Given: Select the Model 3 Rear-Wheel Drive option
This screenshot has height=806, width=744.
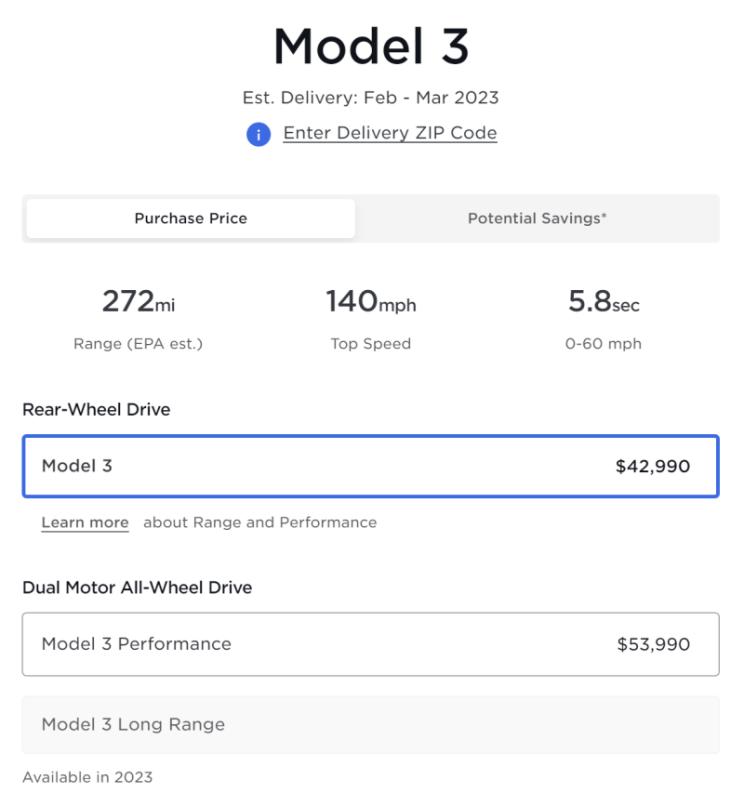Looking at the screenshot, I should [370, 466].
